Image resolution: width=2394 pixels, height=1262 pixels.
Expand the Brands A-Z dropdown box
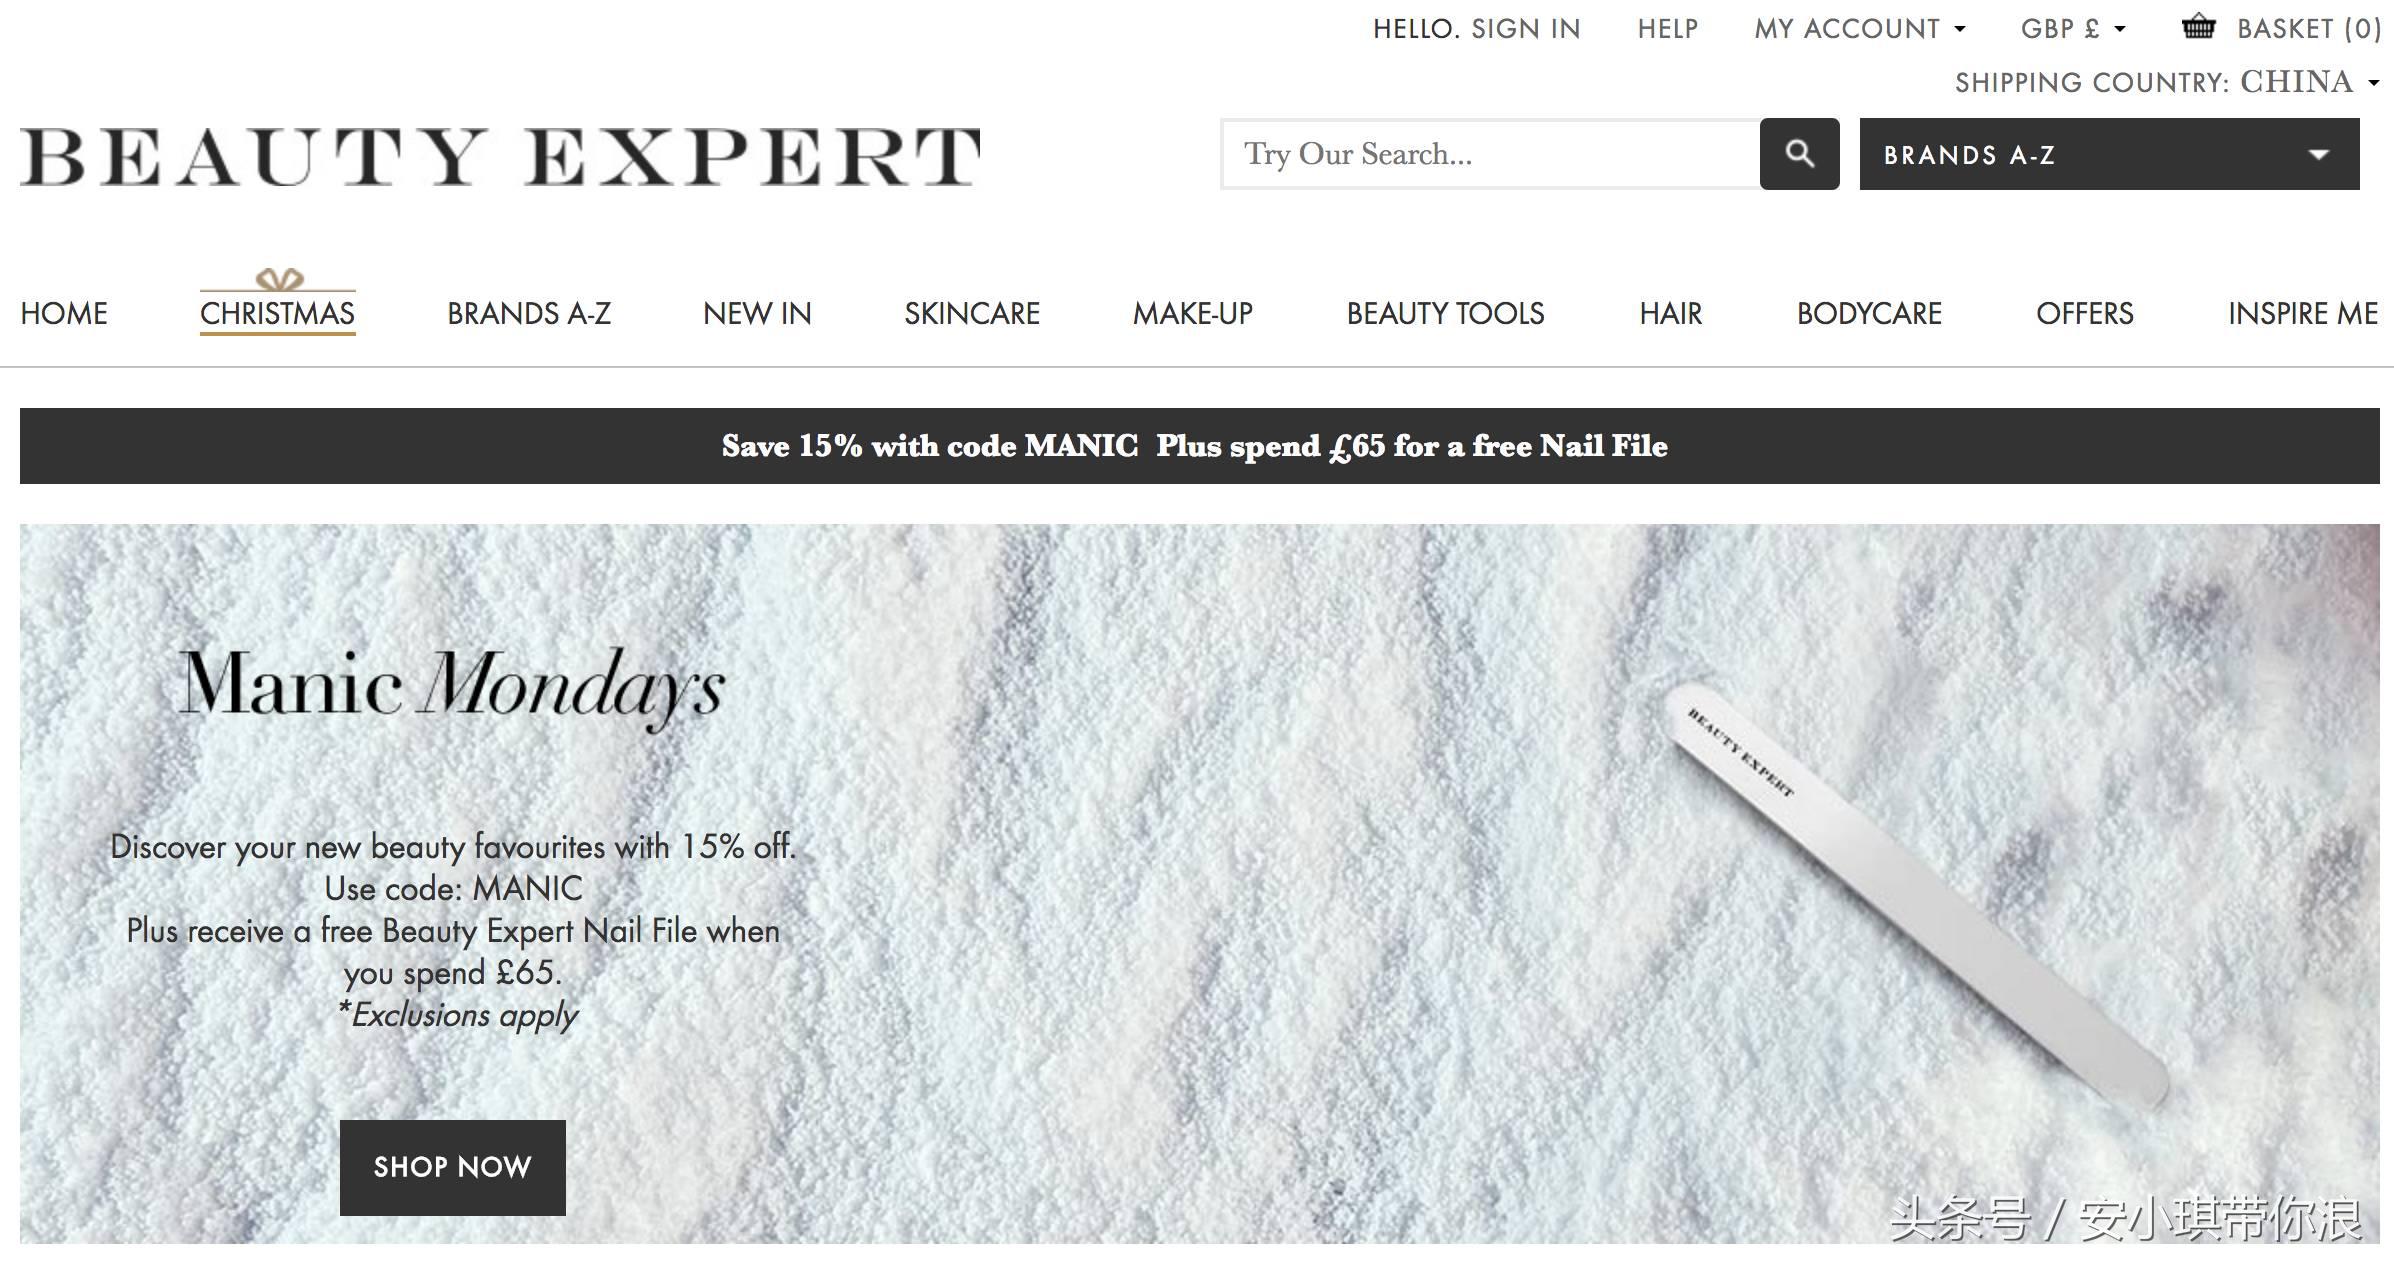[x=2109, y=154]
